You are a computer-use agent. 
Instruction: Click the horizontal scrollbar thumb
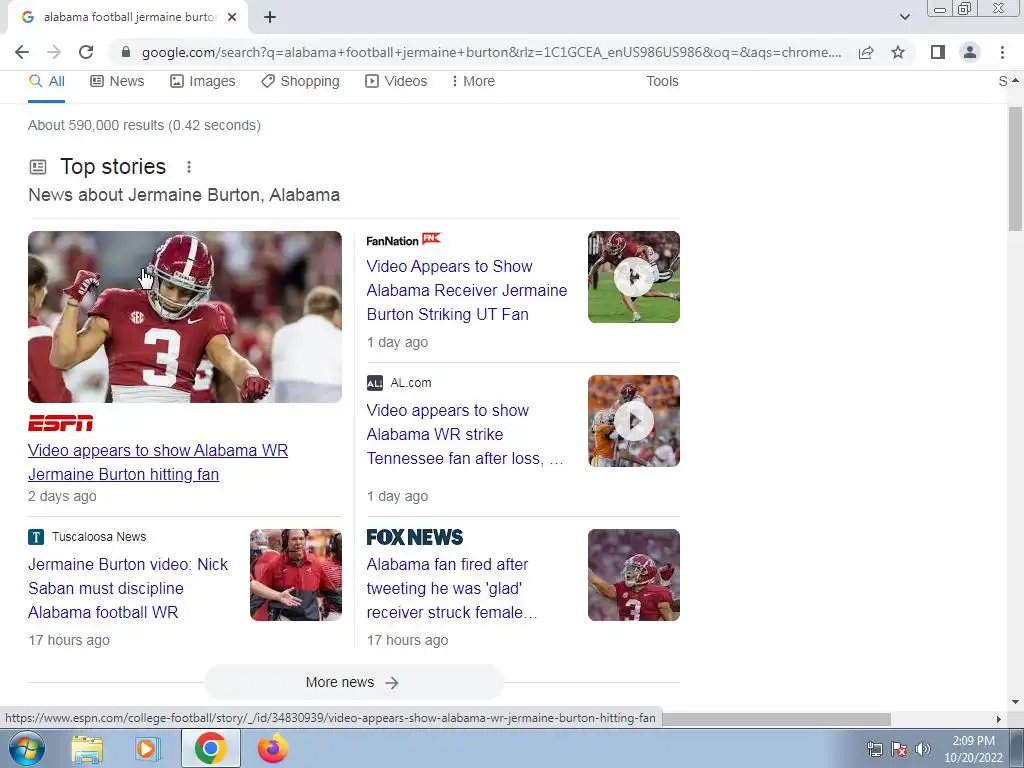(776, 719)
